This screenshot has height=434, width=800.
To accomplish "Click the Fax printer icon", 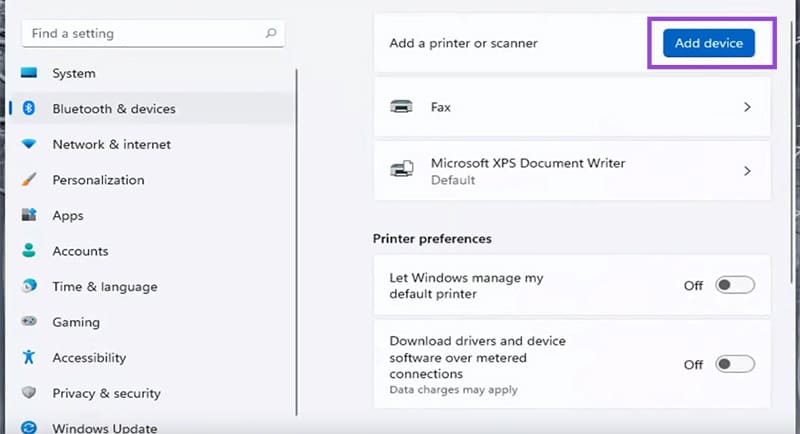I will 402,107.
